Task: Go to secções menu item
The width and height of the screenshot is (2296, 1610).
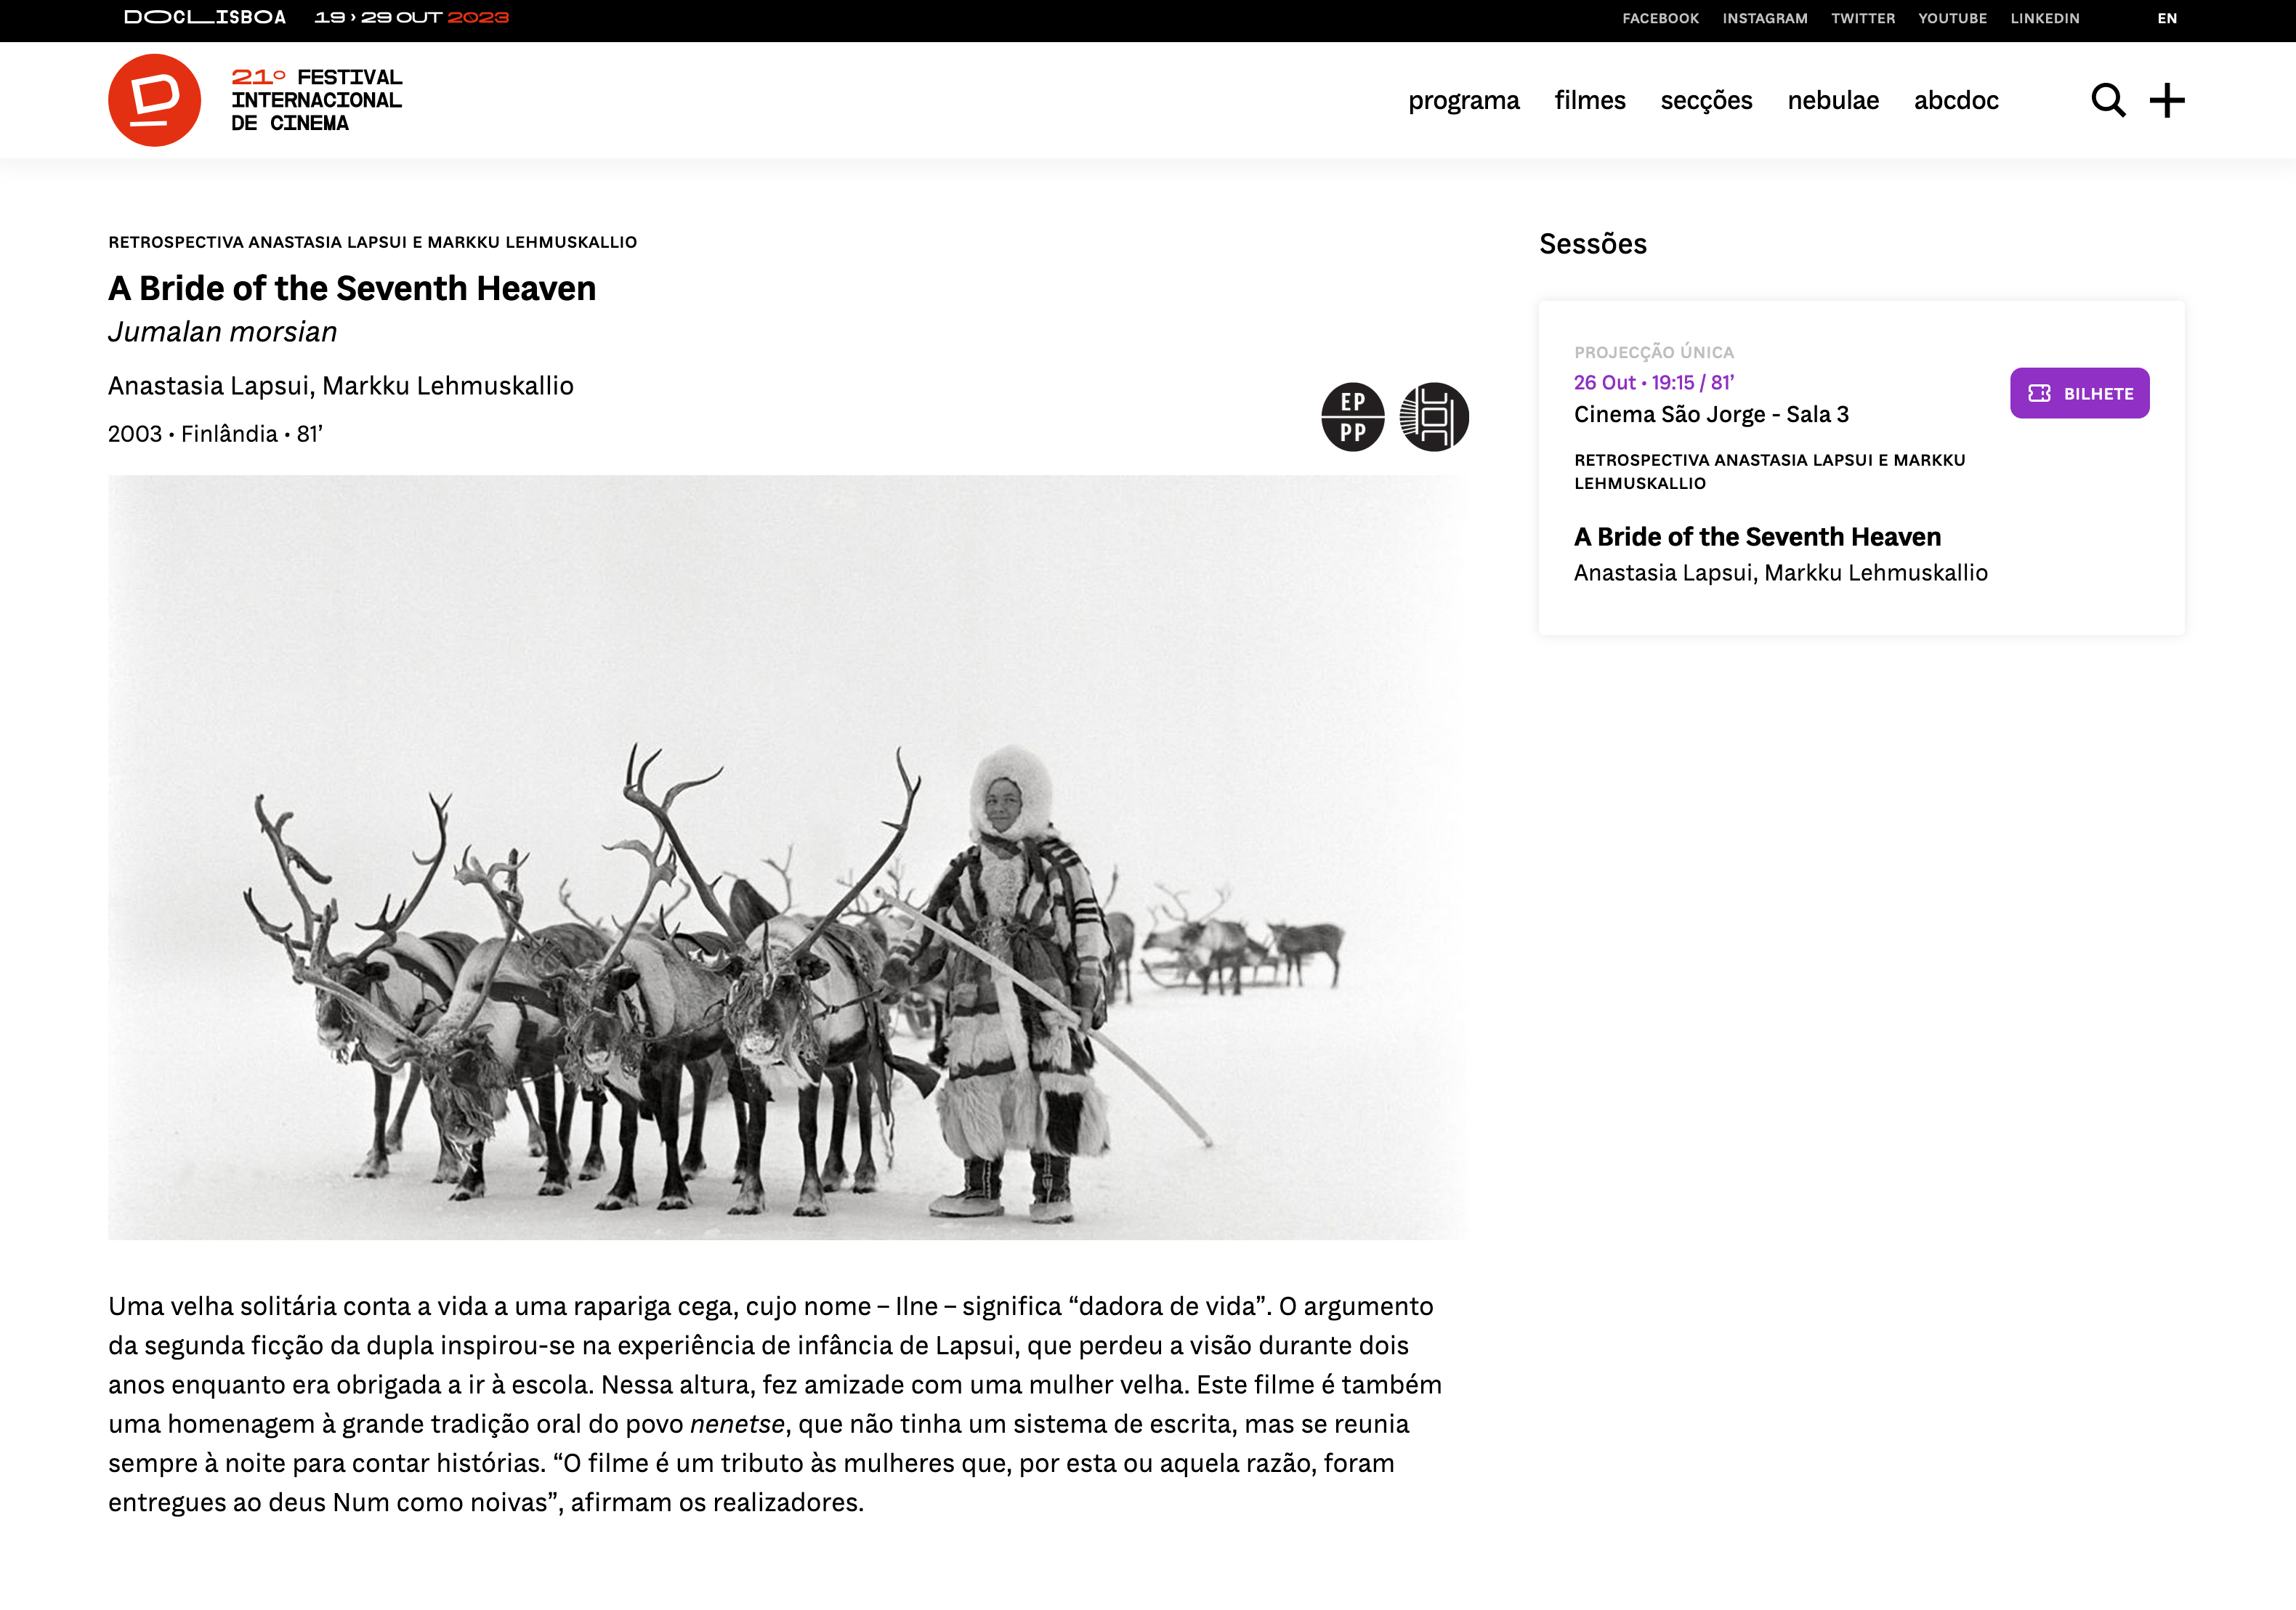Action: 1706,100
